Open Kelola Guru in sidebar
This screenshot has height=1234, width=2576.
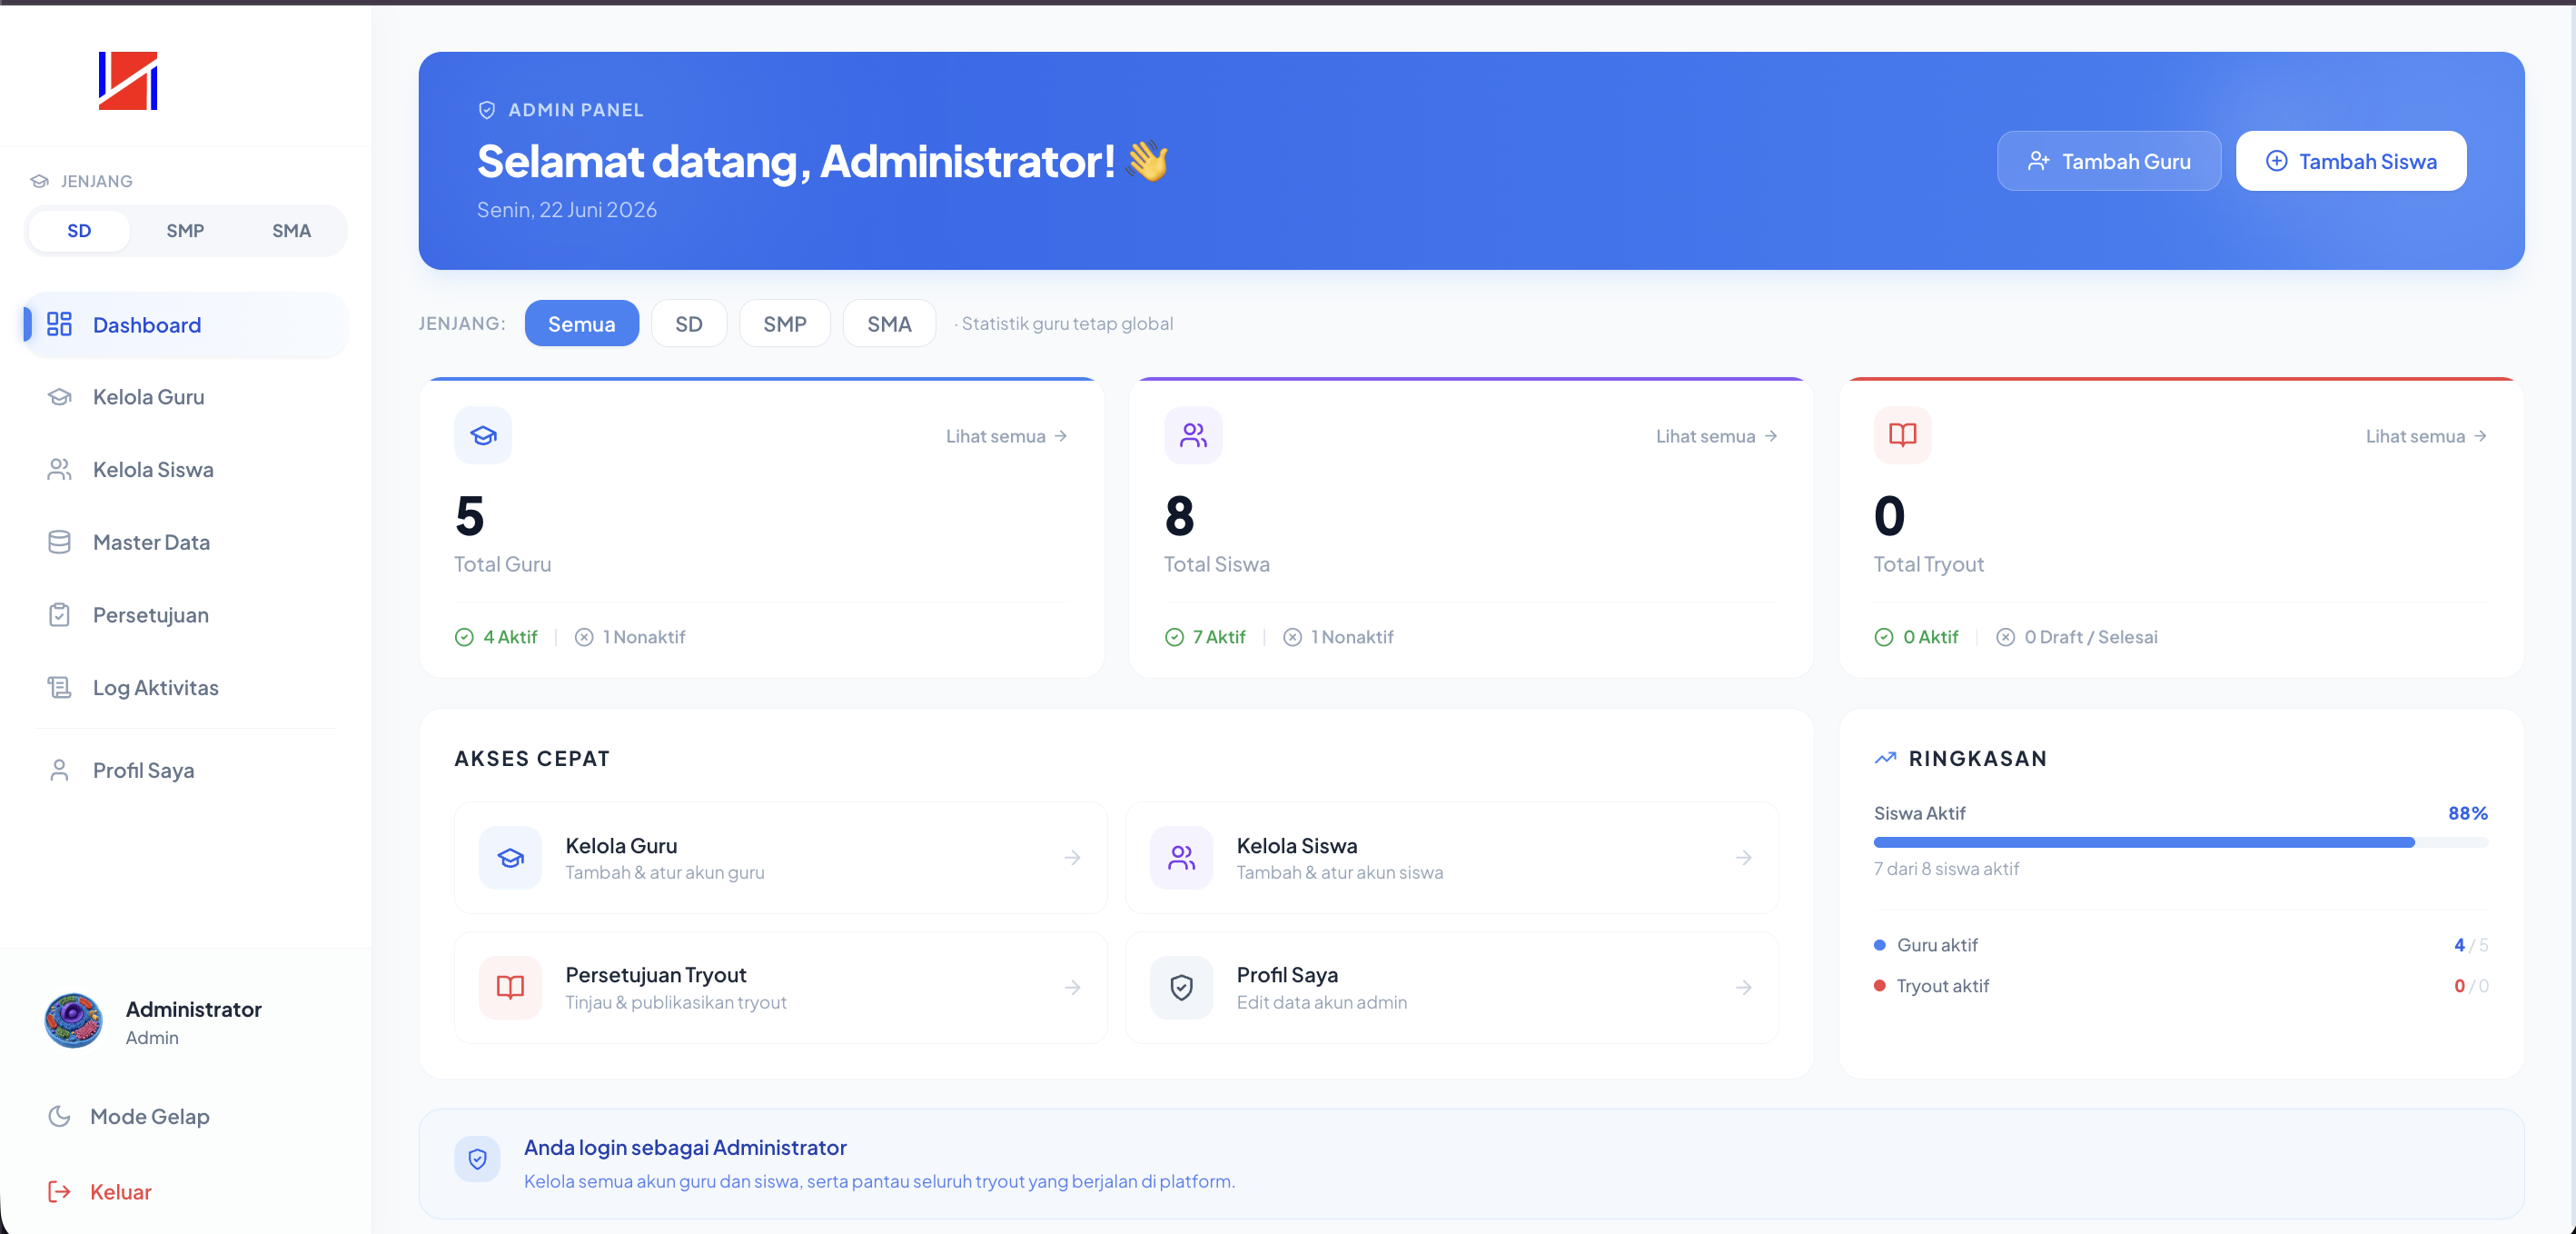[x=186, y=397]
